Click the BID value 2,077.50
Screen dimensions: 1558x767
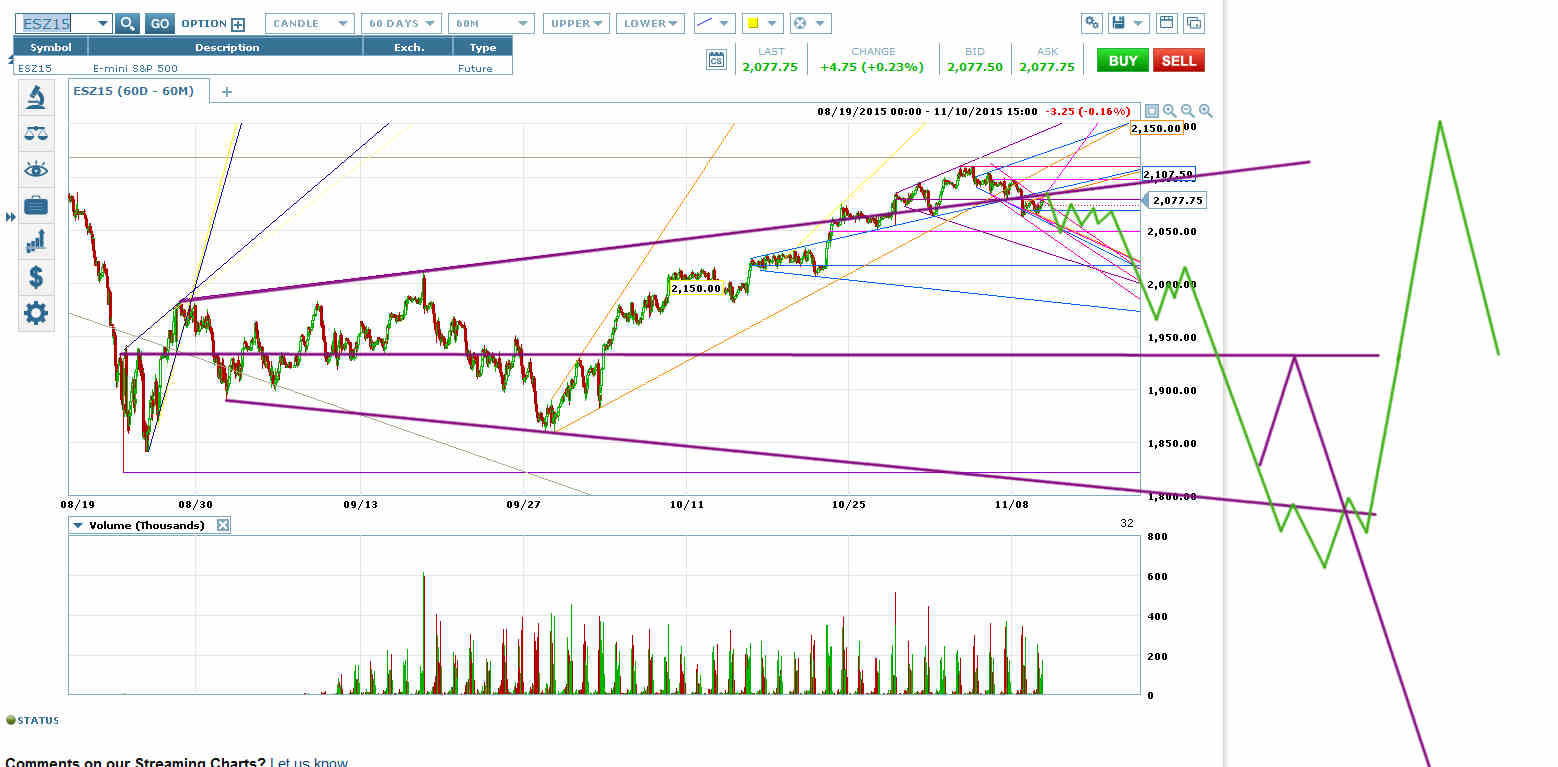tap(975, 67)
